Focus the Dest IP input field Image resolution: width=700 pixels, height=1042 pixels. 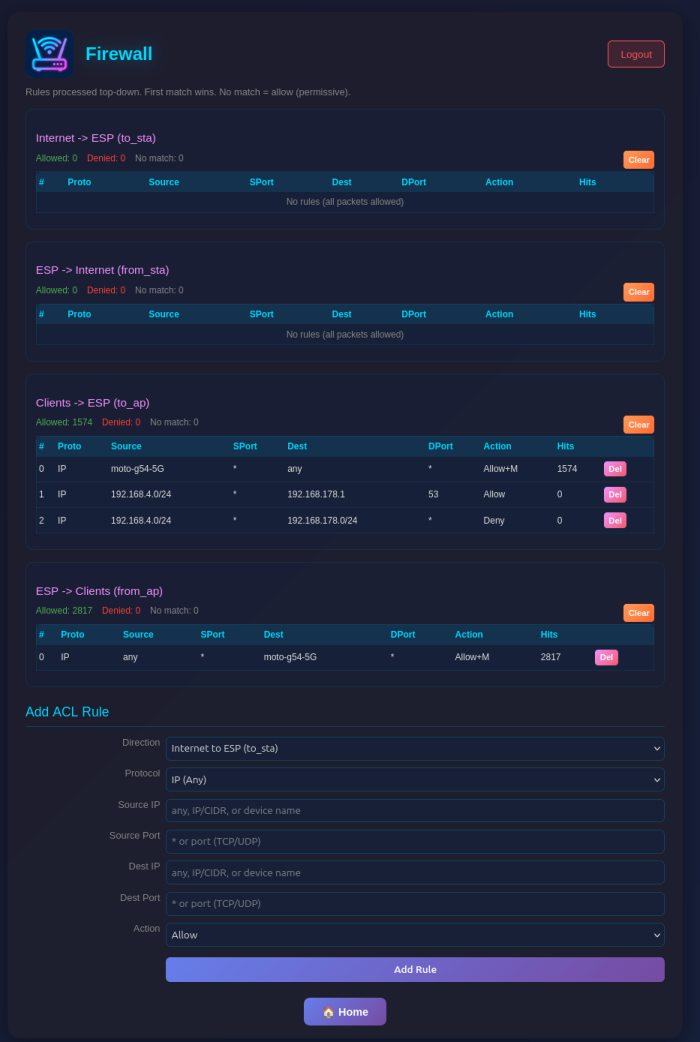(x=415, y=873)
